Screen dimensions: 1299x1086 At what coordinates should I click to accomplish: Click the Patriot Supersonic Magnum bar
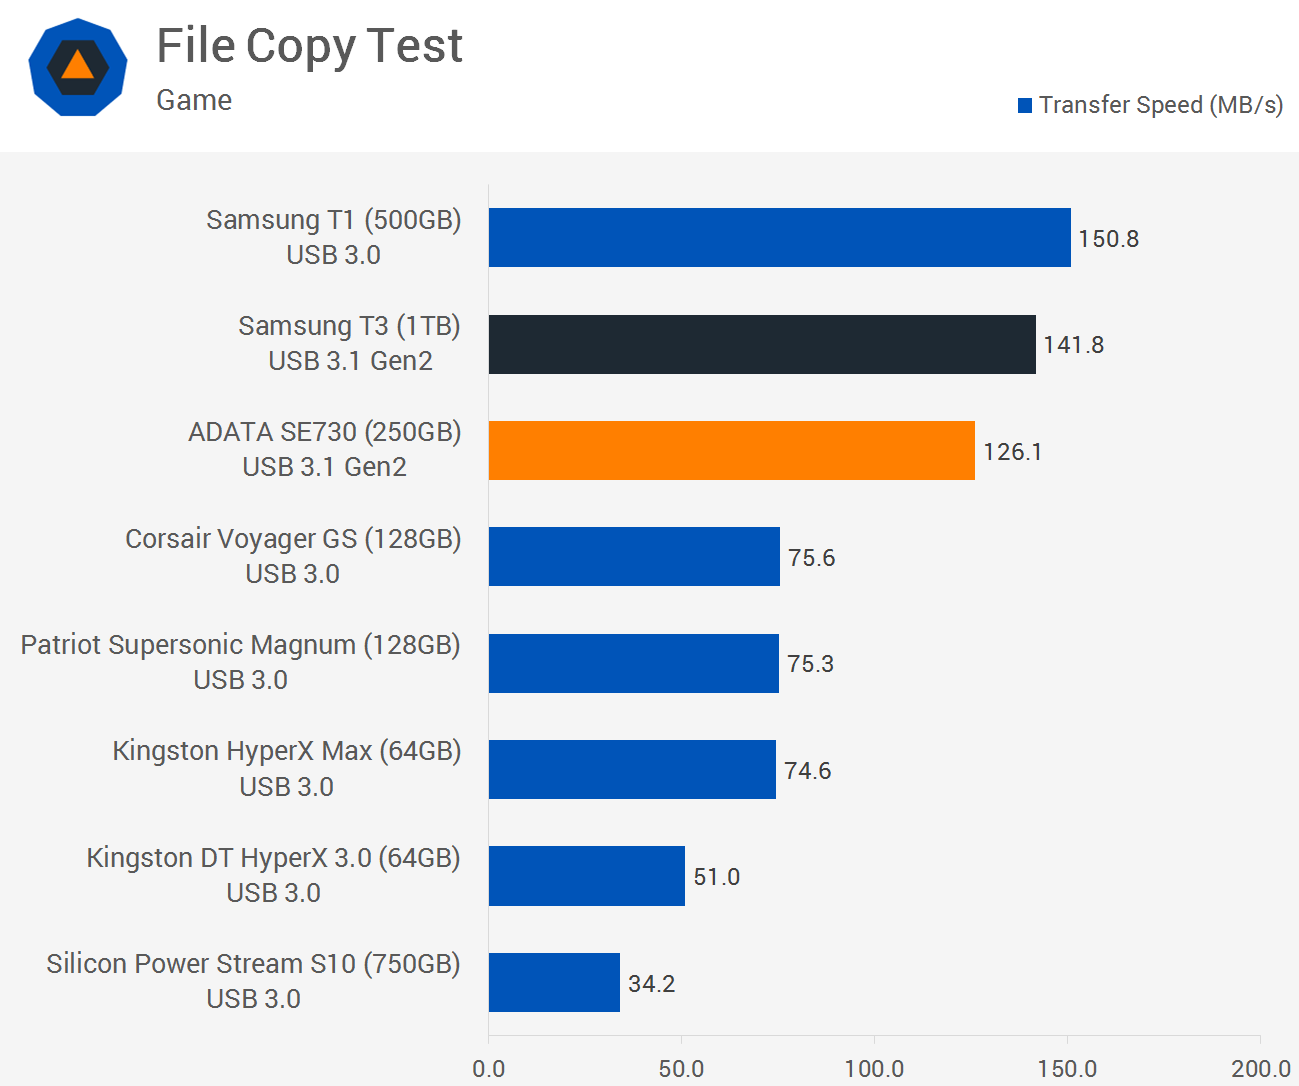click(x=633, y=664)
